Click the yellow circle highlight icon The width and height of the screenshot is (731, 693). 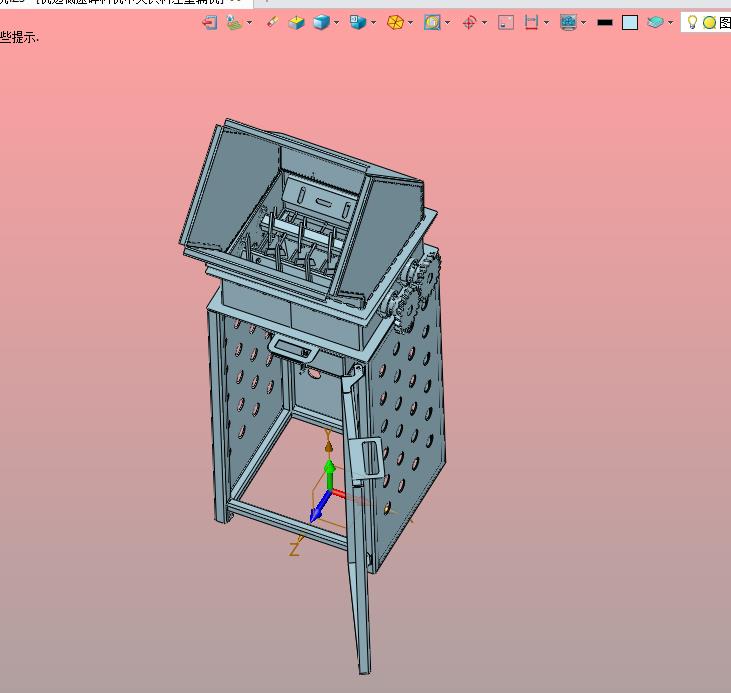tap(709, 22)
